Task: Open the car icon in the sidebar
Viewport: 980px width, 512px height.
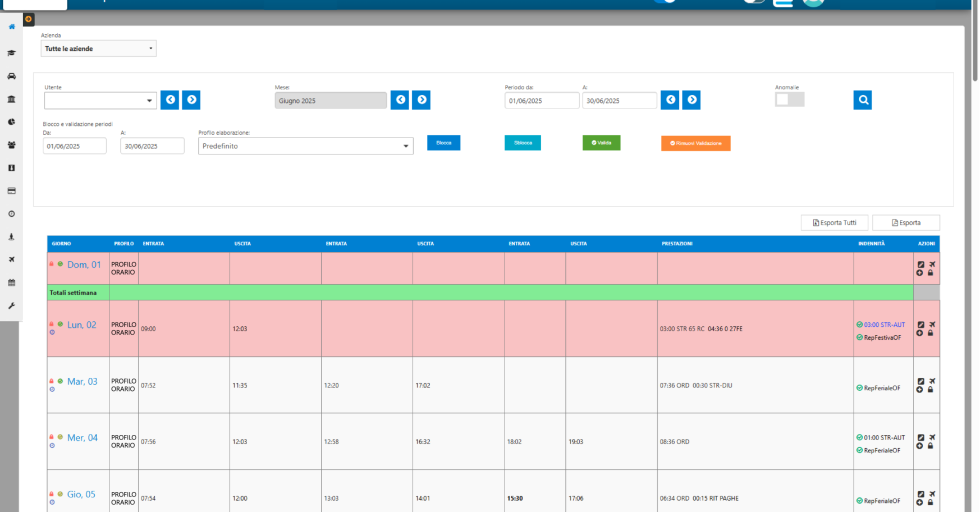Action: coord(11,76)
